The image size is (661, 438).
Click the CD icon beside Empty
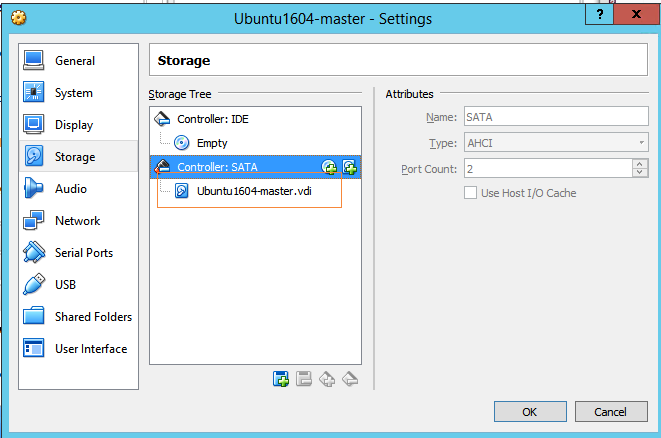(x=182, y=143)
